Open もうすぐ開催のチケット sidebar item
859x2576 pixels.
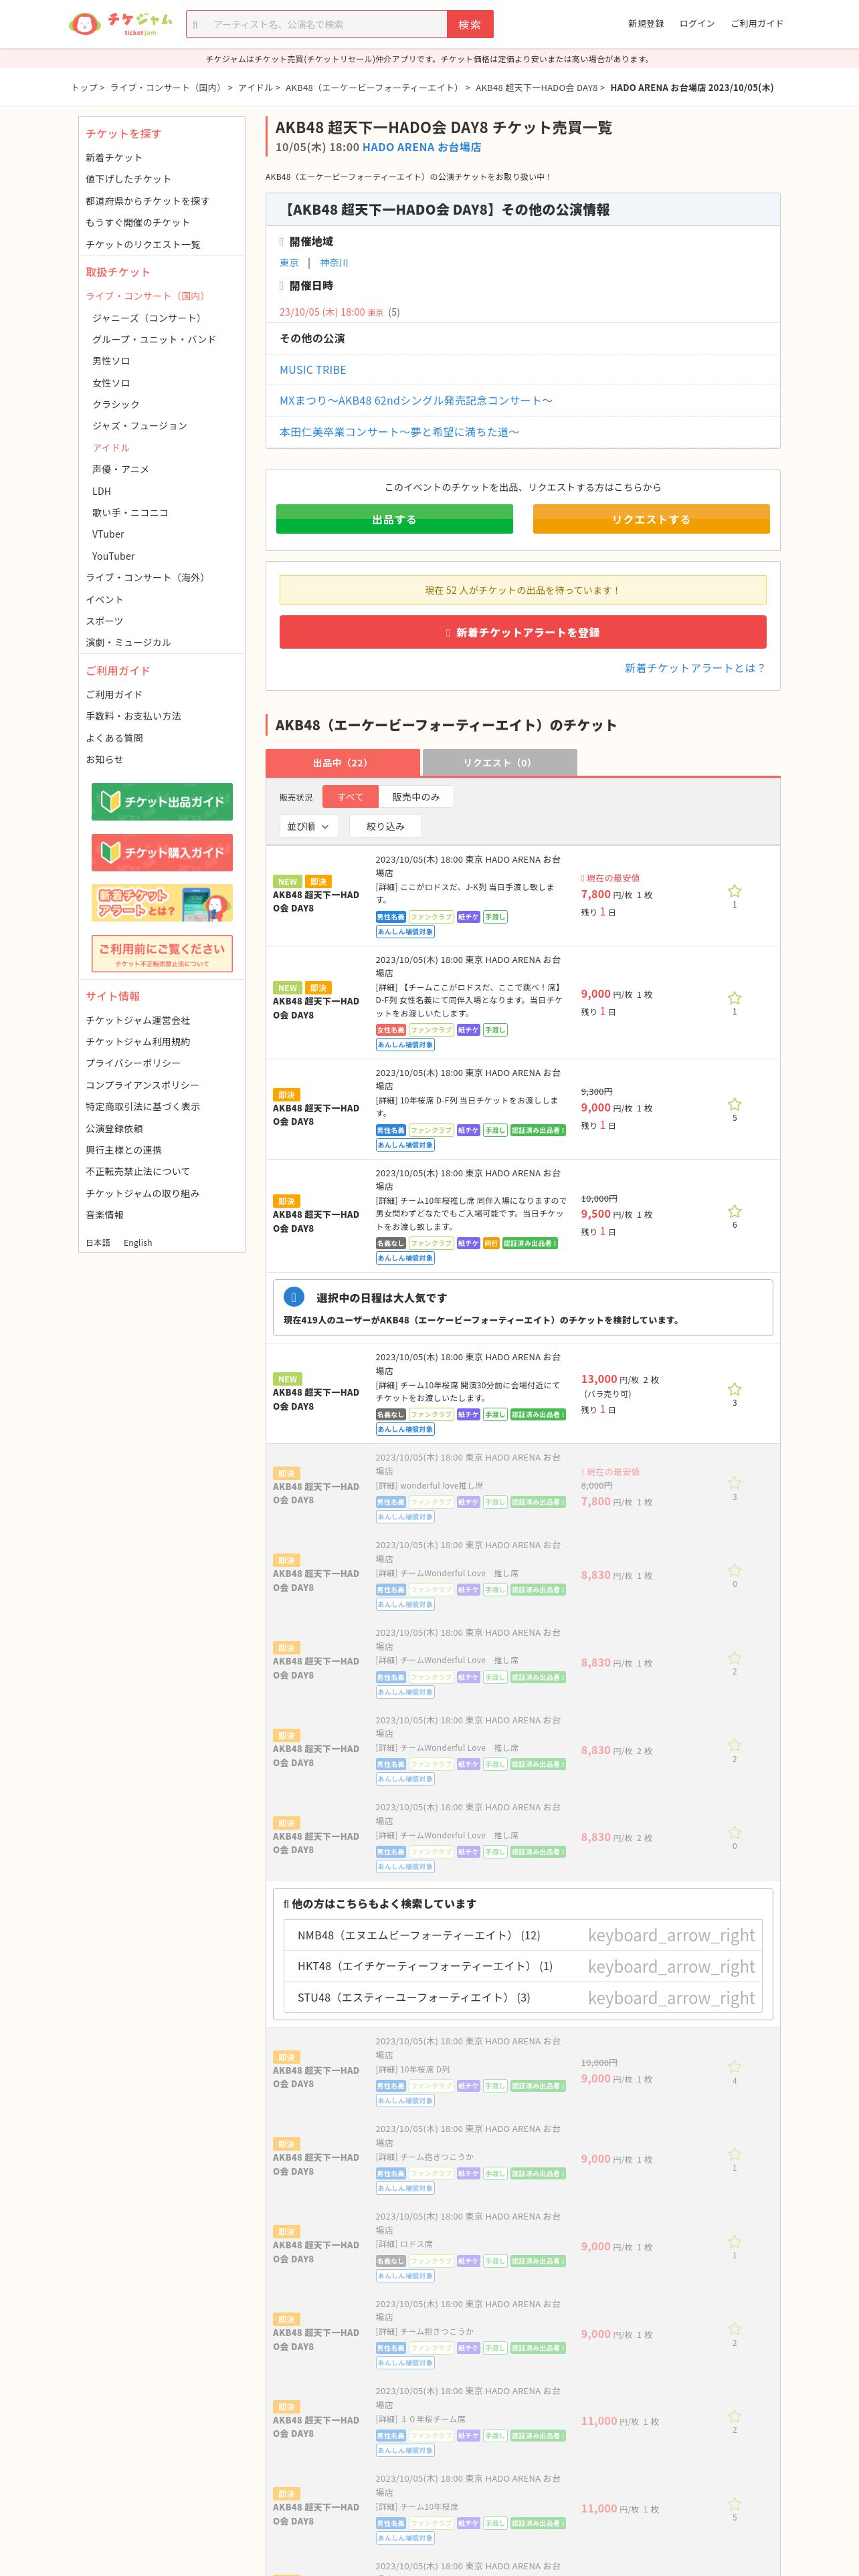138,222
